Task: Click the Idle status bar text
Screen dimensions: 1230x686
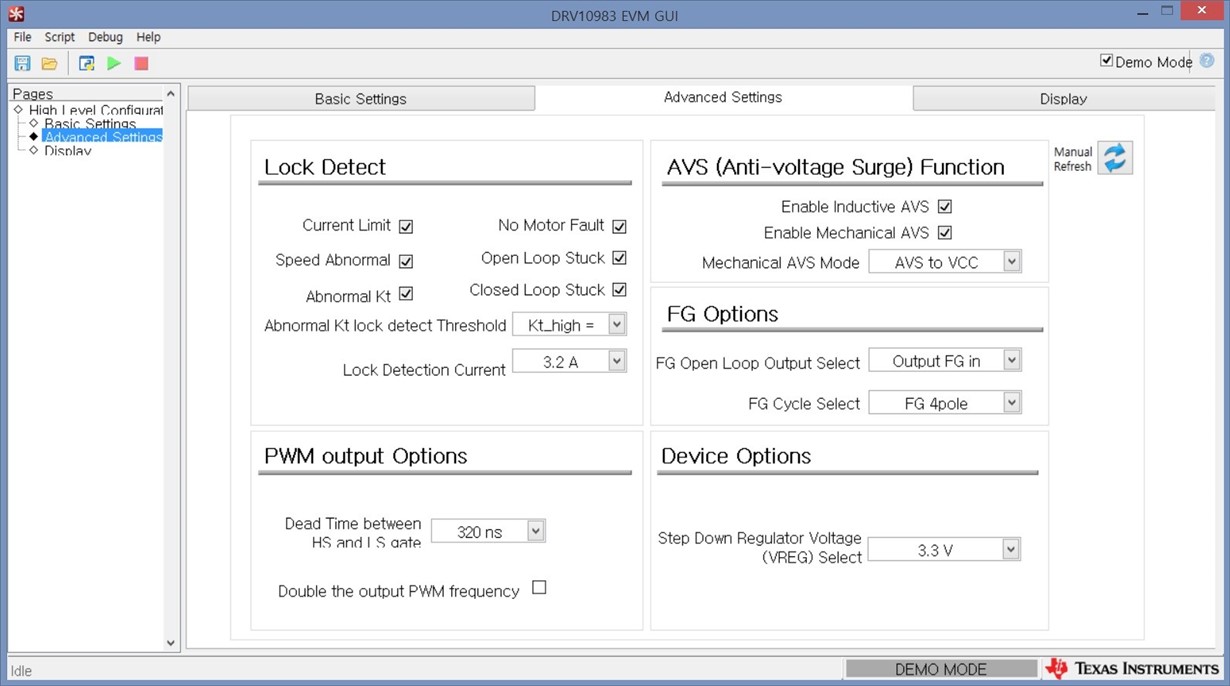Action: tap(21, 670)
